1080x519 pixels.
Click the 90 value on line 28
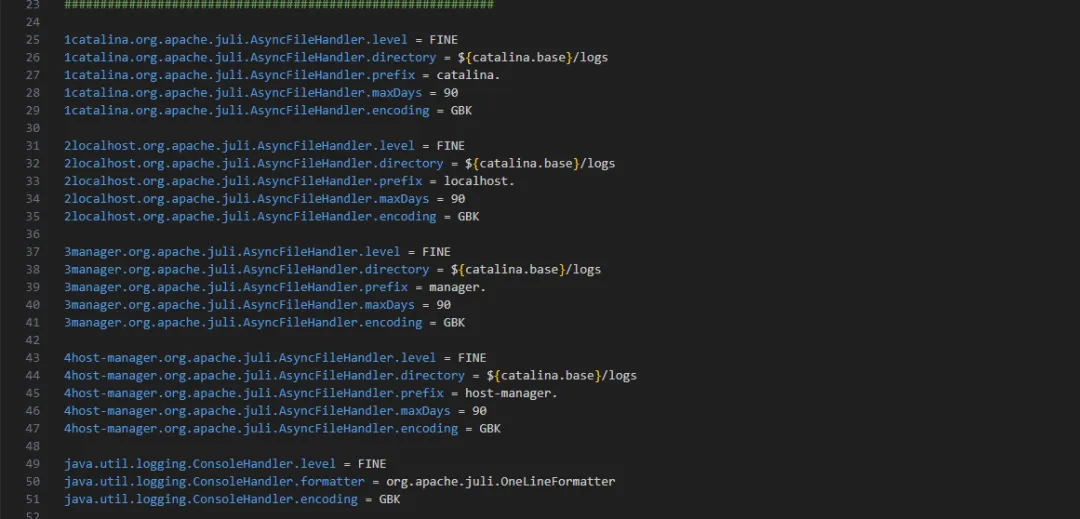click(x=450, y=93)
